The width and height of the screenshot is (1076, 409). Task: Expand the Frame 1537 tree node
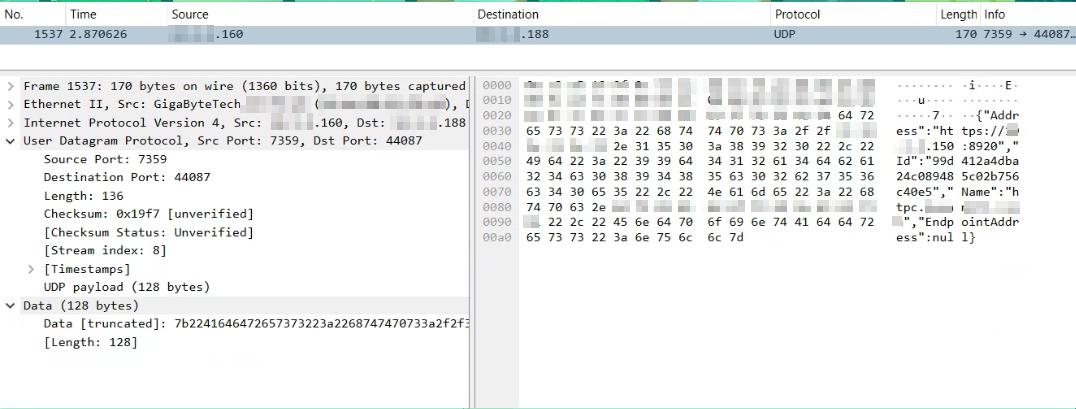point(11,86)
